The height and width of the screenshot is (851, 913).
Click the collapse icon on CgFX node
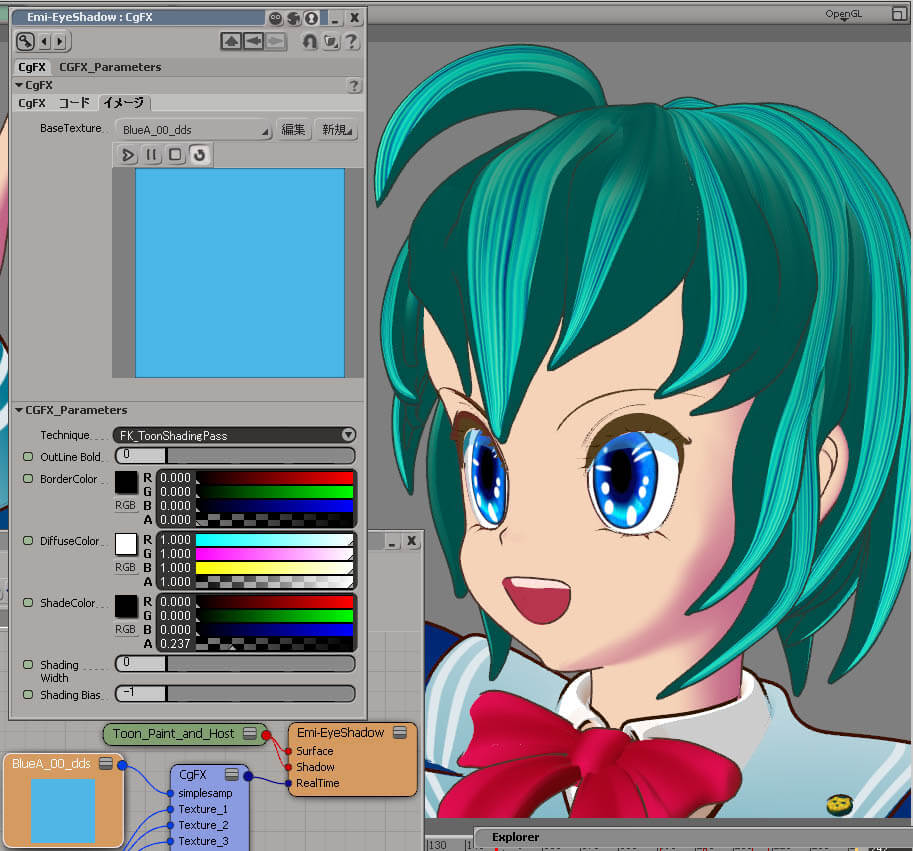tap(231, 774)
